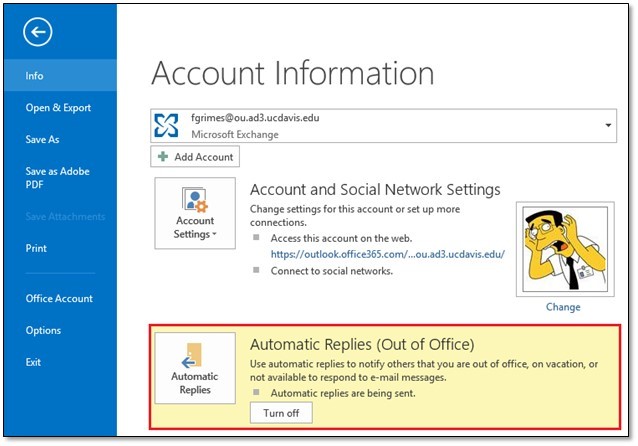Click 'Automatic replies are being sent.' text
The image size is (638, 446).
point(343,393)
